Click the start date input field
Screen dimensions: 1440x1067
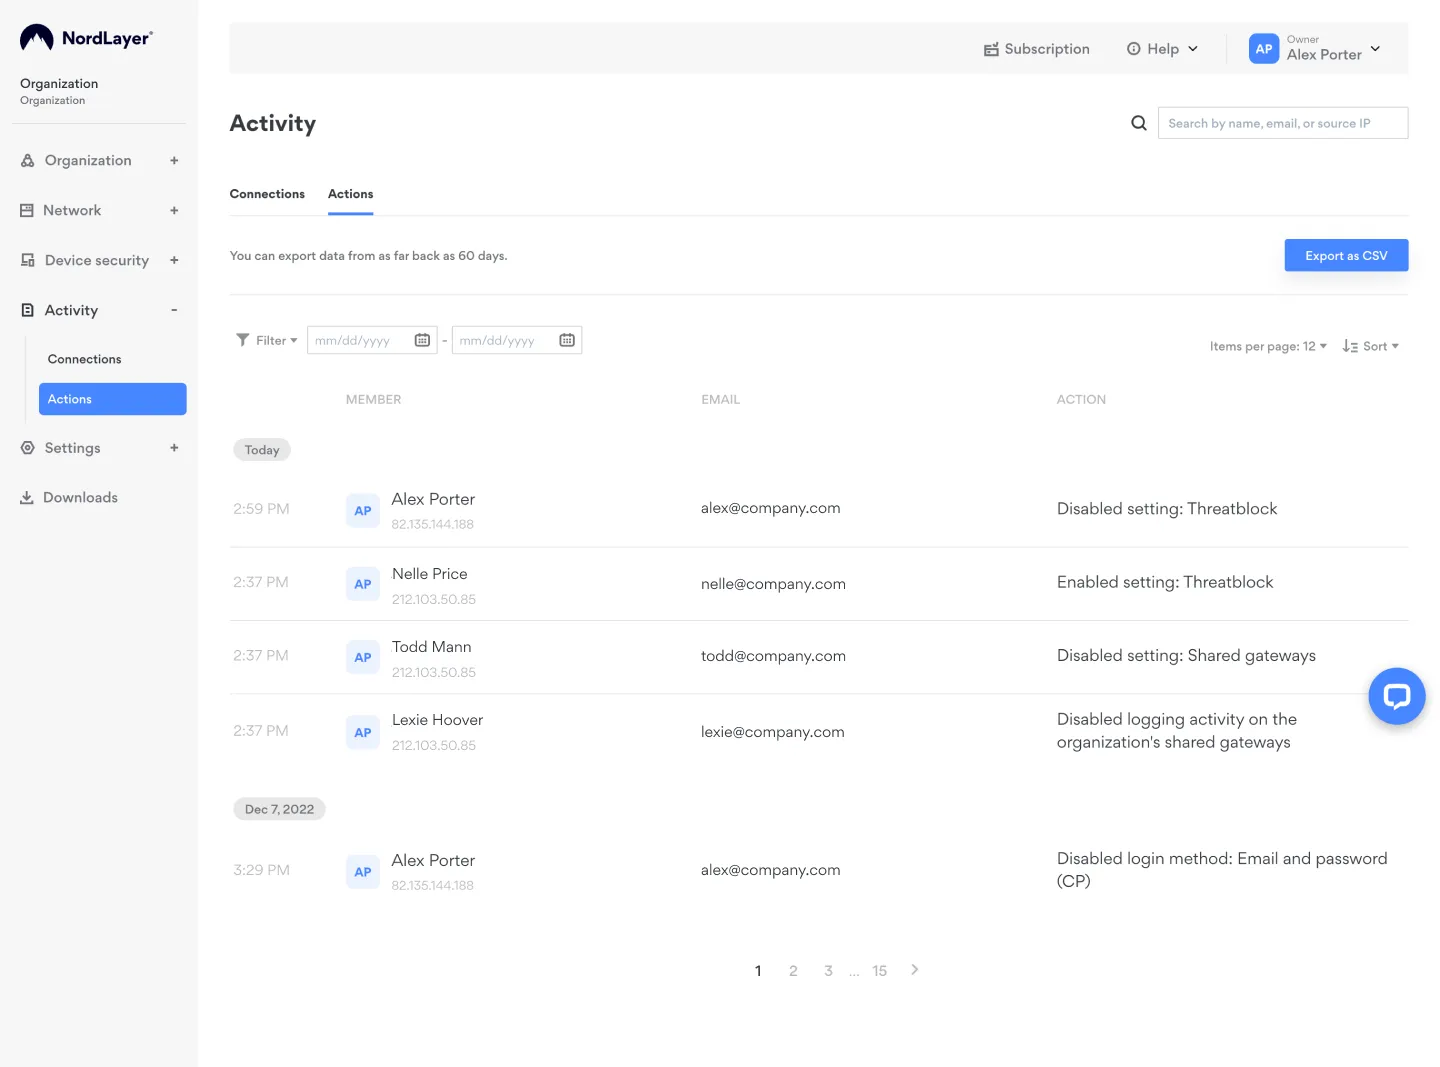pyautogui.click(x=372, y=340)
